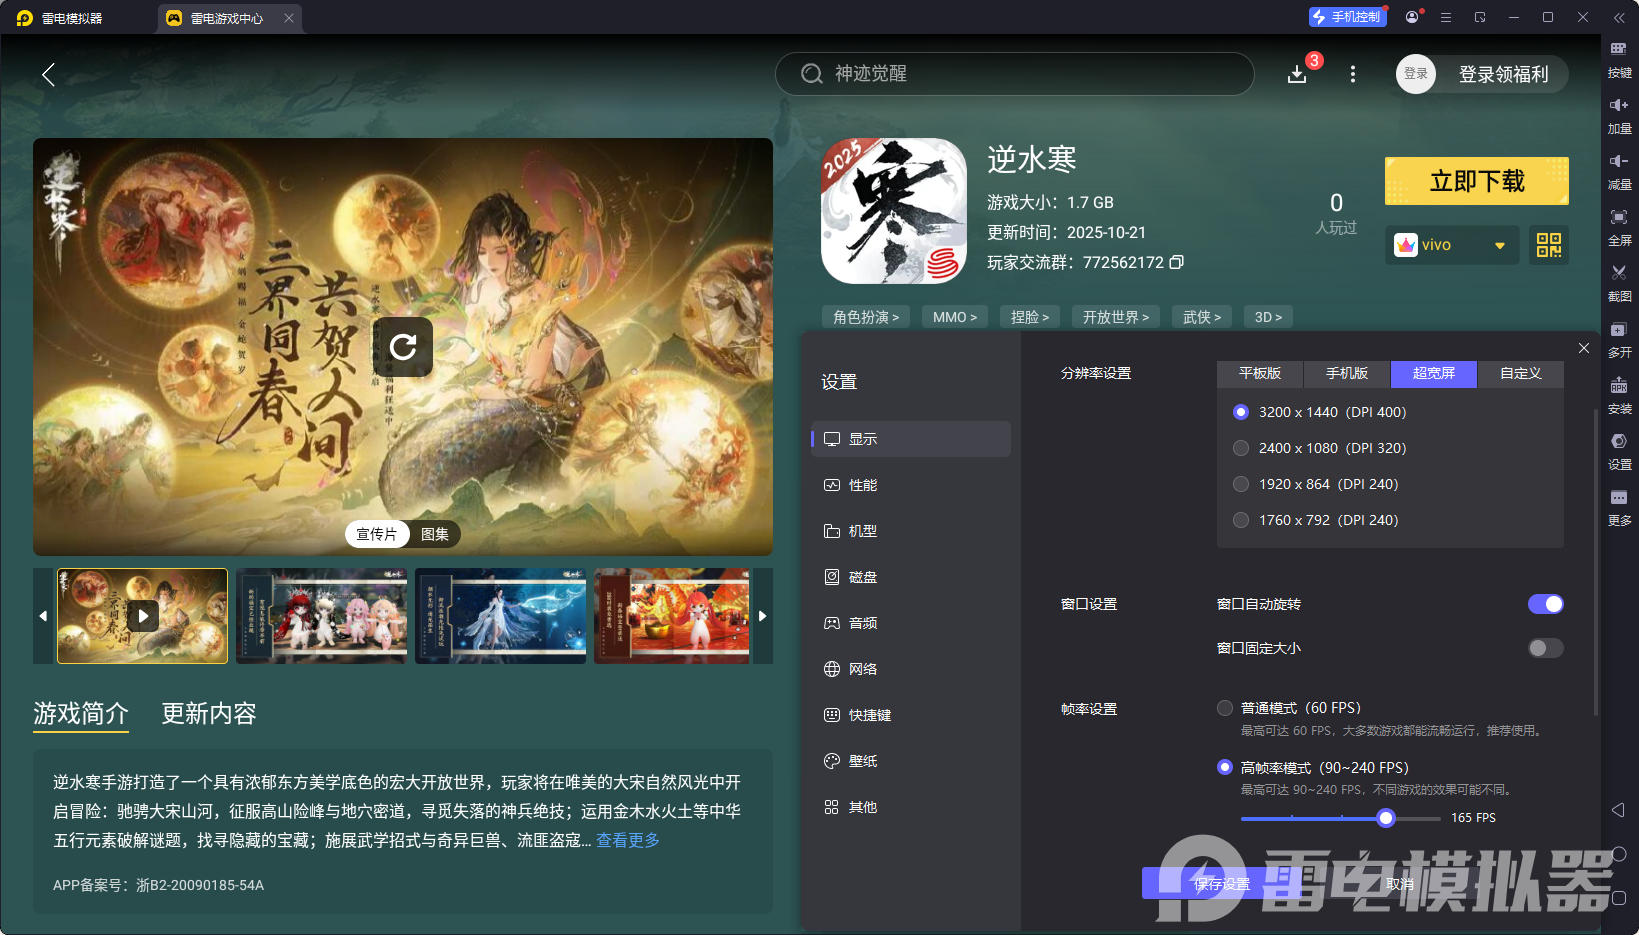
Task: Click the 立即下载 download button
Action: point(1477,181)
